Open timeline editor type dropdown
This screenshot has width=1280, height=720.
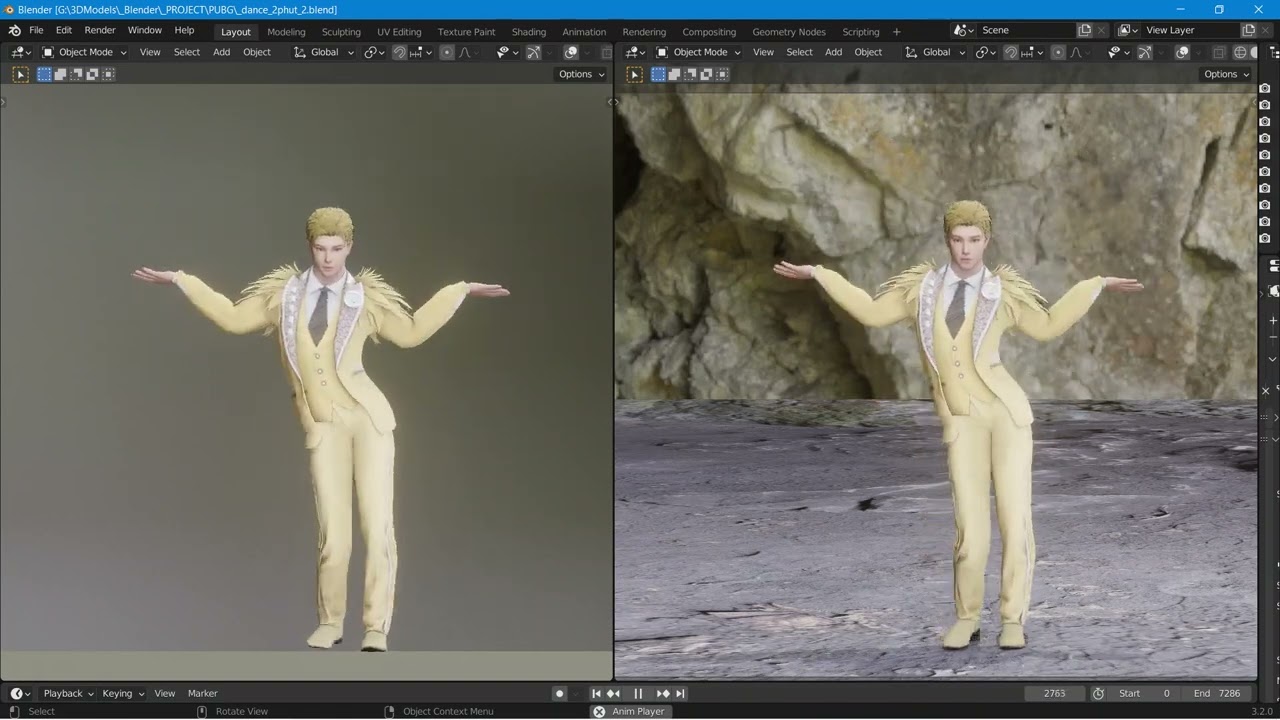20,693
